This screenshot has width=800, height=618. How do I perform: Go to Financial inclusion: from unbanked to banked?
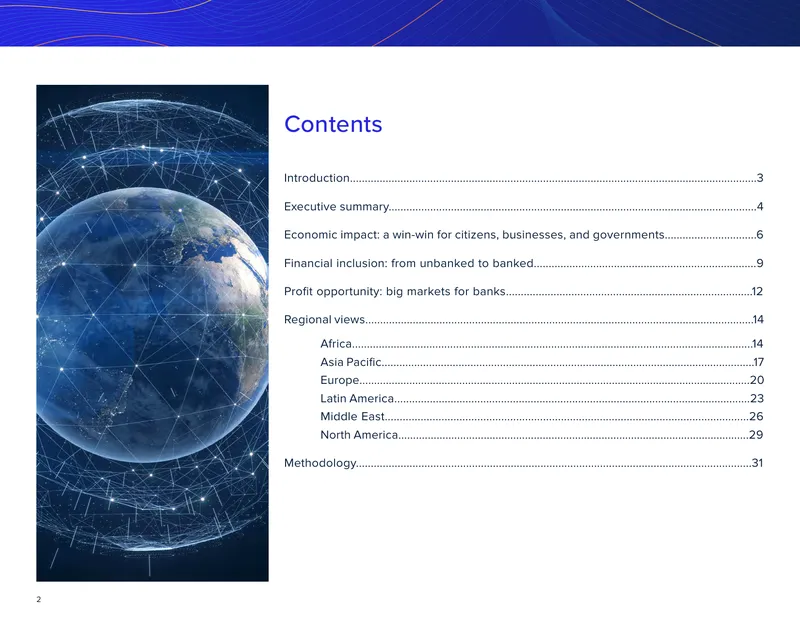pos(523,263)
